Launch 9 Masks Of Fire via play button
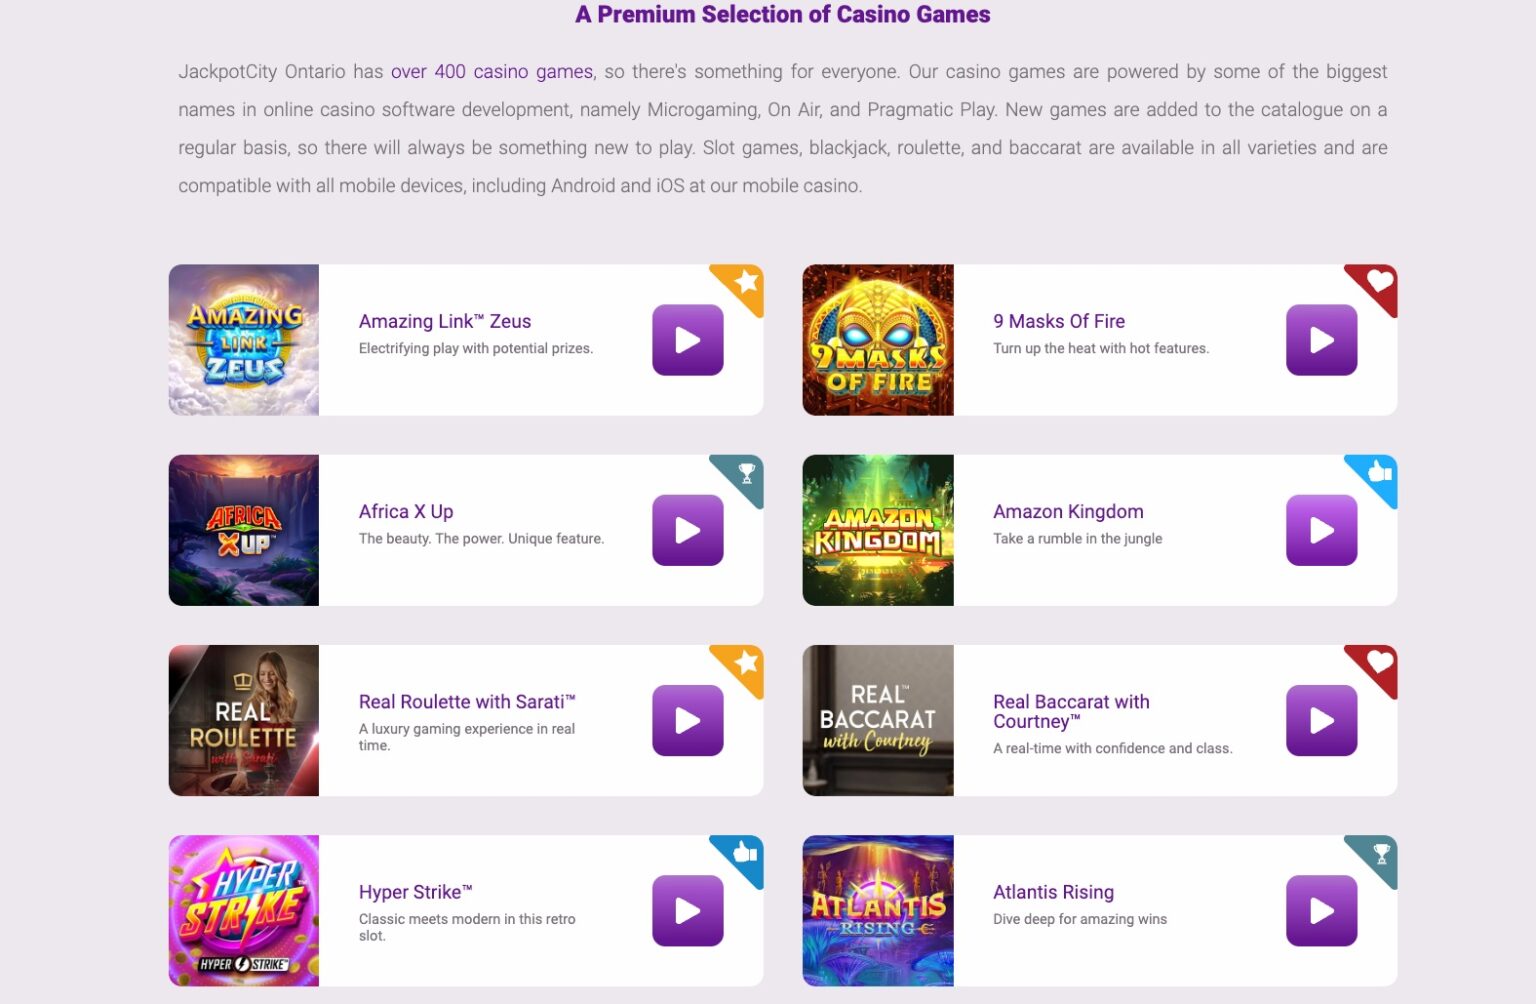This screenshot has width=1536, height=1004. [1321, 340]
